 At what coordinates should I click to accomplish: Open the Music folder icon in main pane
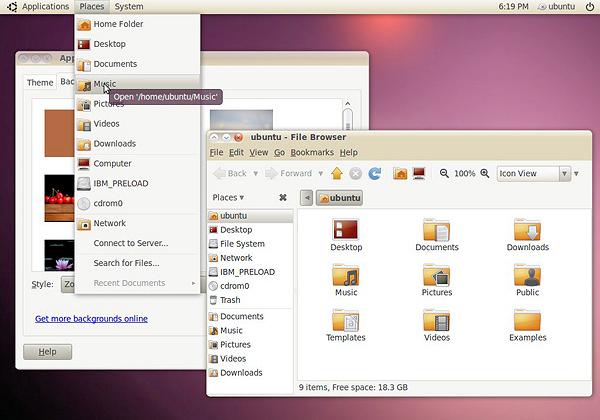(x=346, y=275)
